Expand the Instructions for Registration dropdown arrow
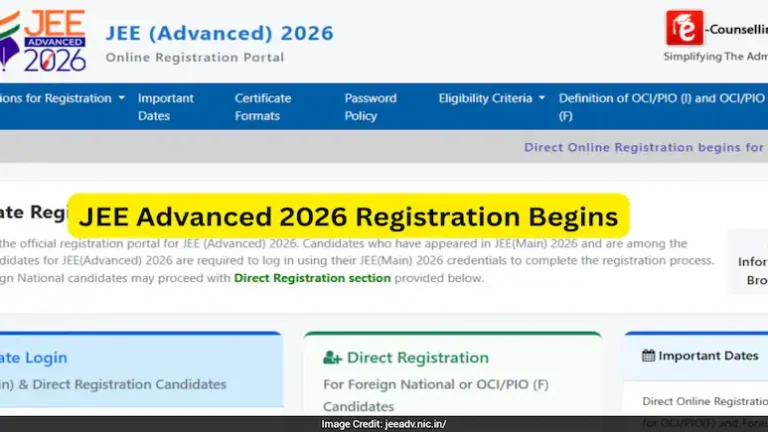The width and height of the screenshot is (768, 432). point(122,98)
